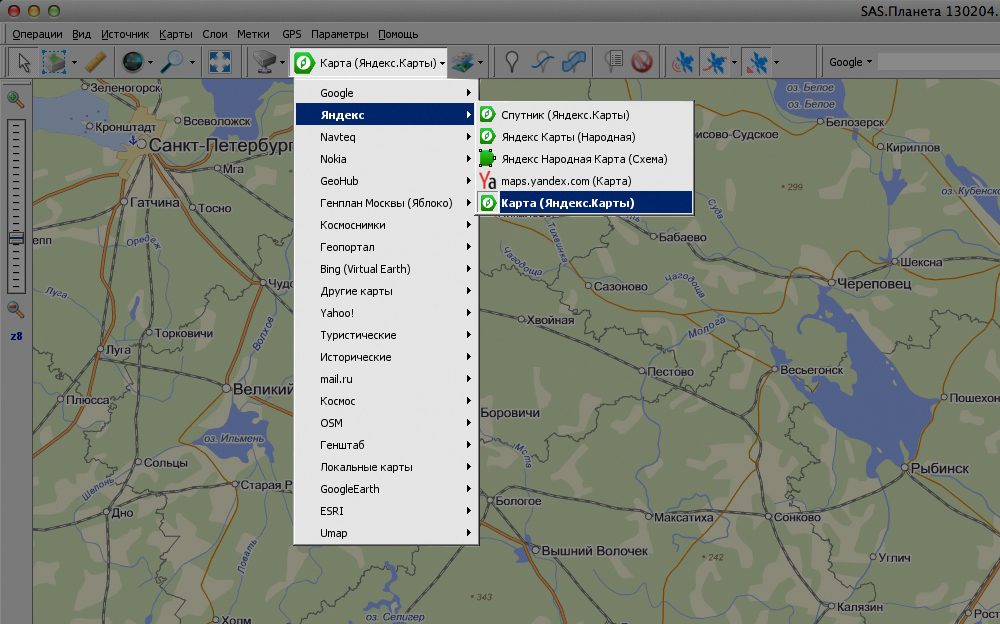Open the dropdown arrow beside network source icon
This screenshot has height=624, width=1000.
[x=282, y=63]
